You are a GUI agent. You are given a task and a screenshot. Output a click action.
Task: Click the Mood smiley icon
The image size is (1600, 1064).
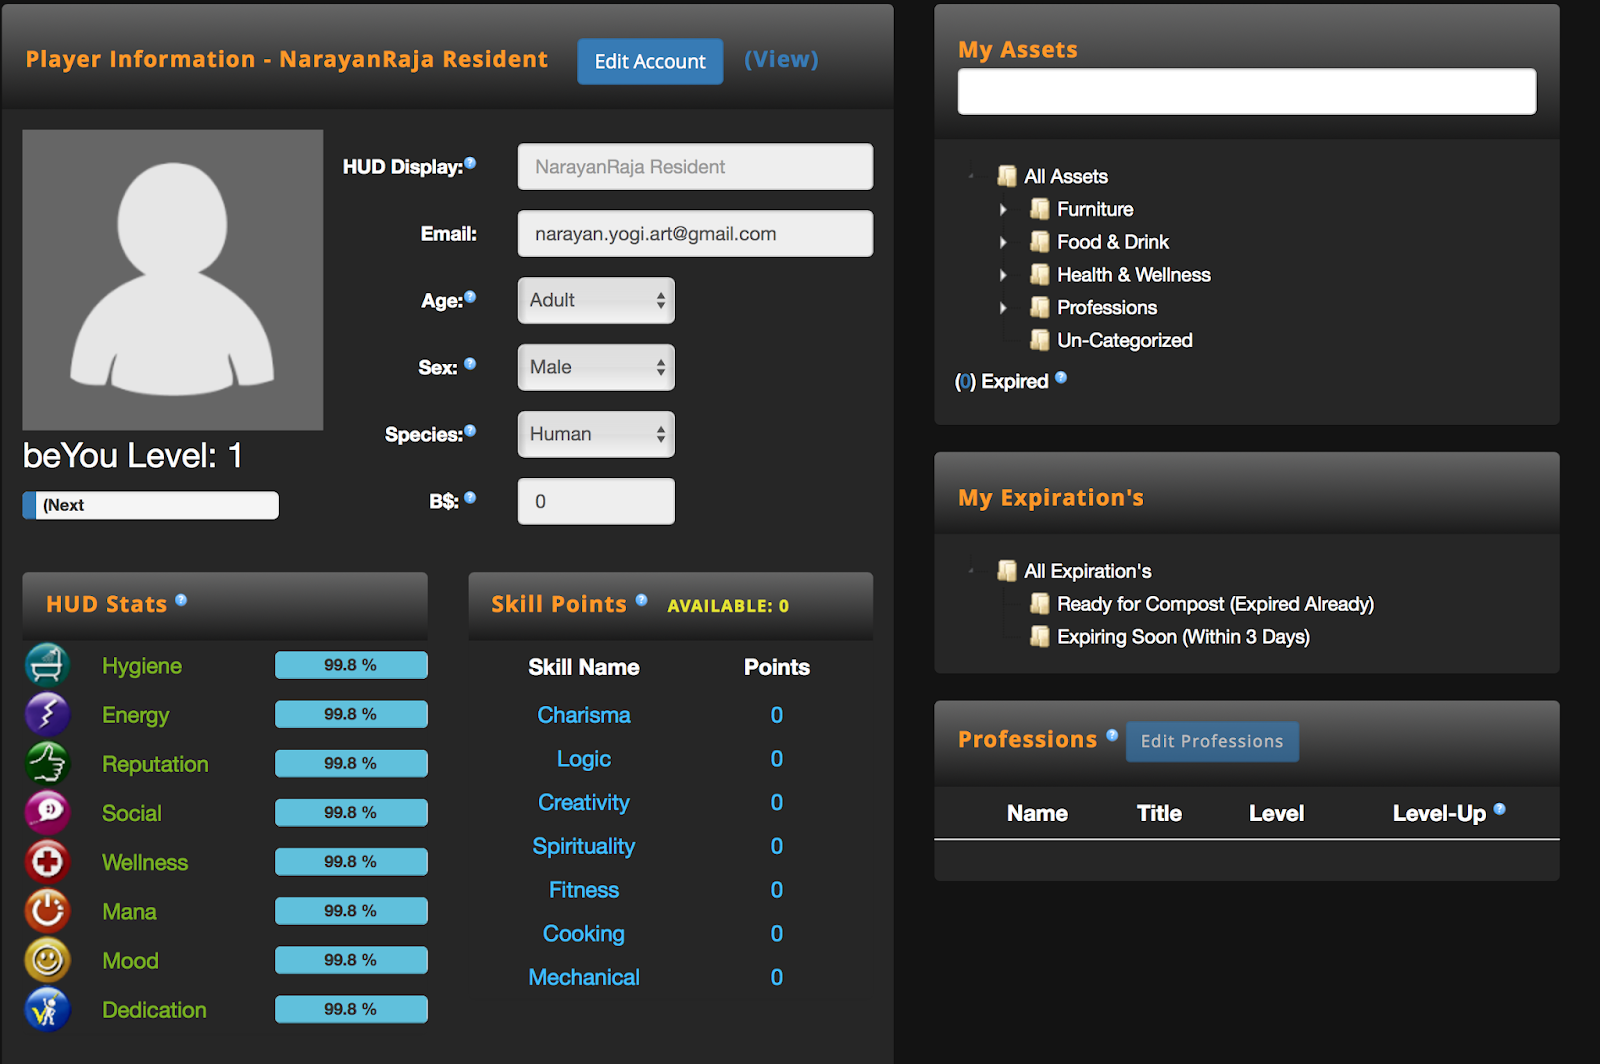(x=47, y=959)
